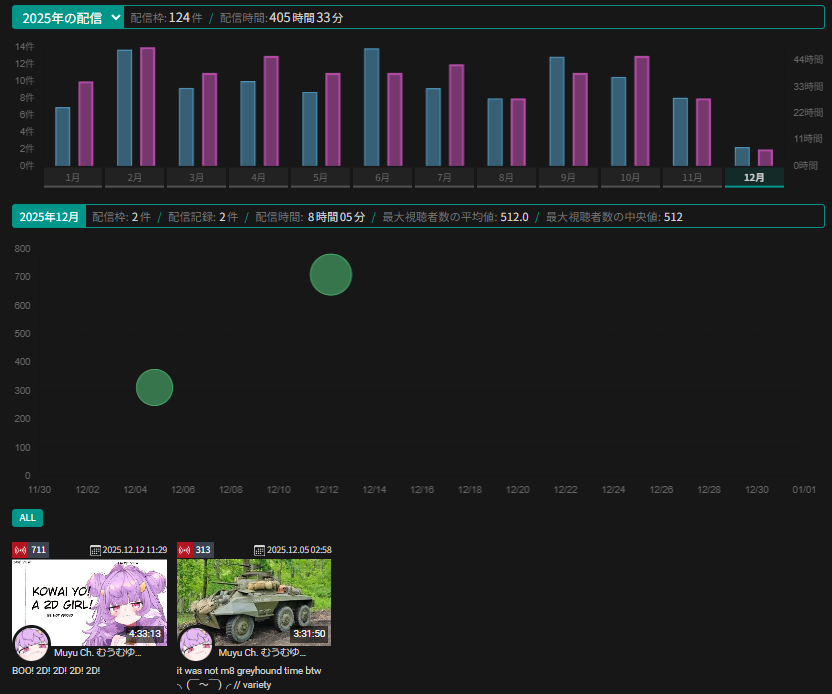Click the 313 peak viewer count

(203, 550)
